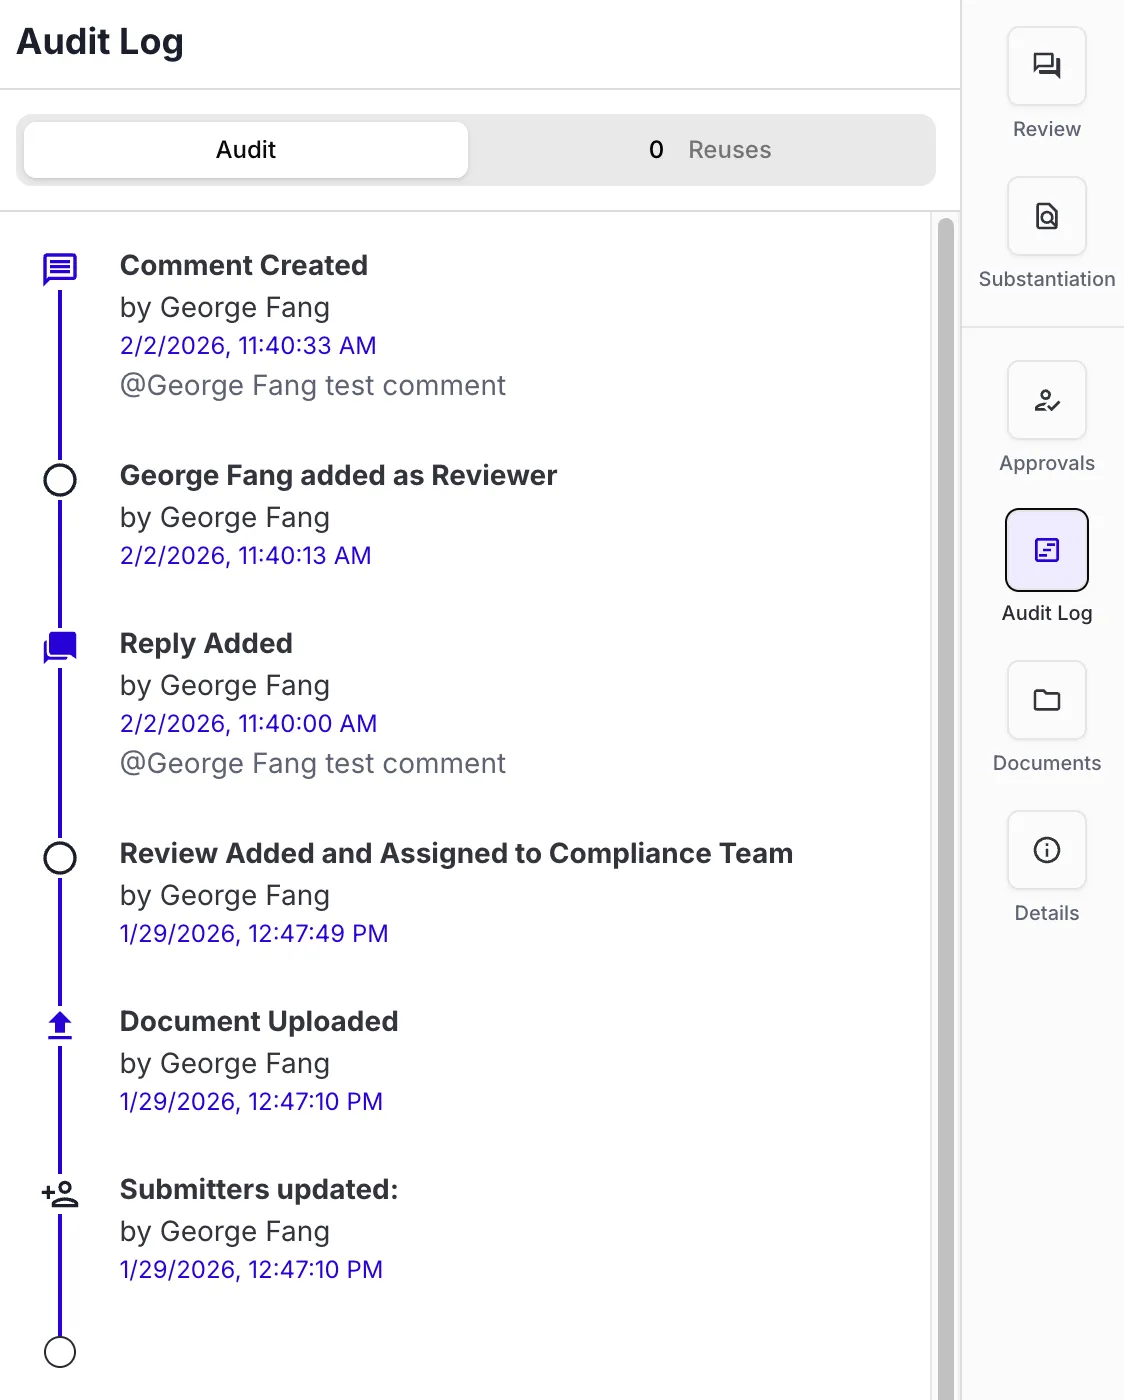Click 'by George Fang' under Submitters updated
The width and height of the screenshot is (1124, 1400).
tap(225, 1231)
